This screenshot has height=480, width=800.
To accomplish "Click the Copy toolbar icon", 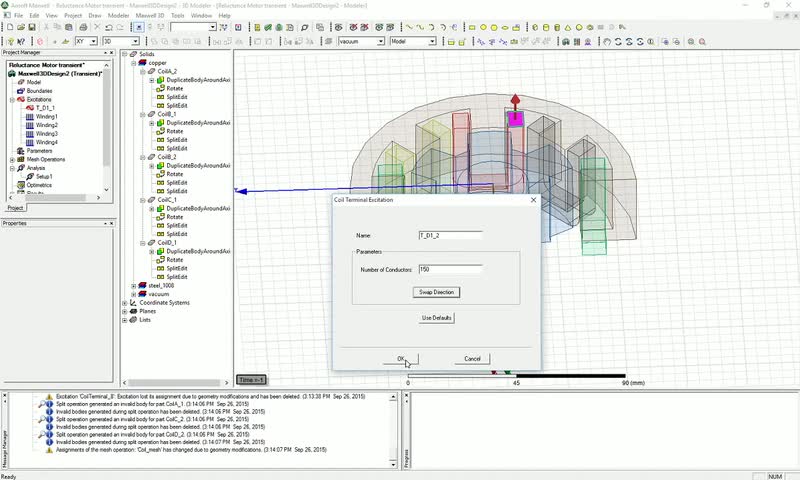I will [x=57, y=27].
